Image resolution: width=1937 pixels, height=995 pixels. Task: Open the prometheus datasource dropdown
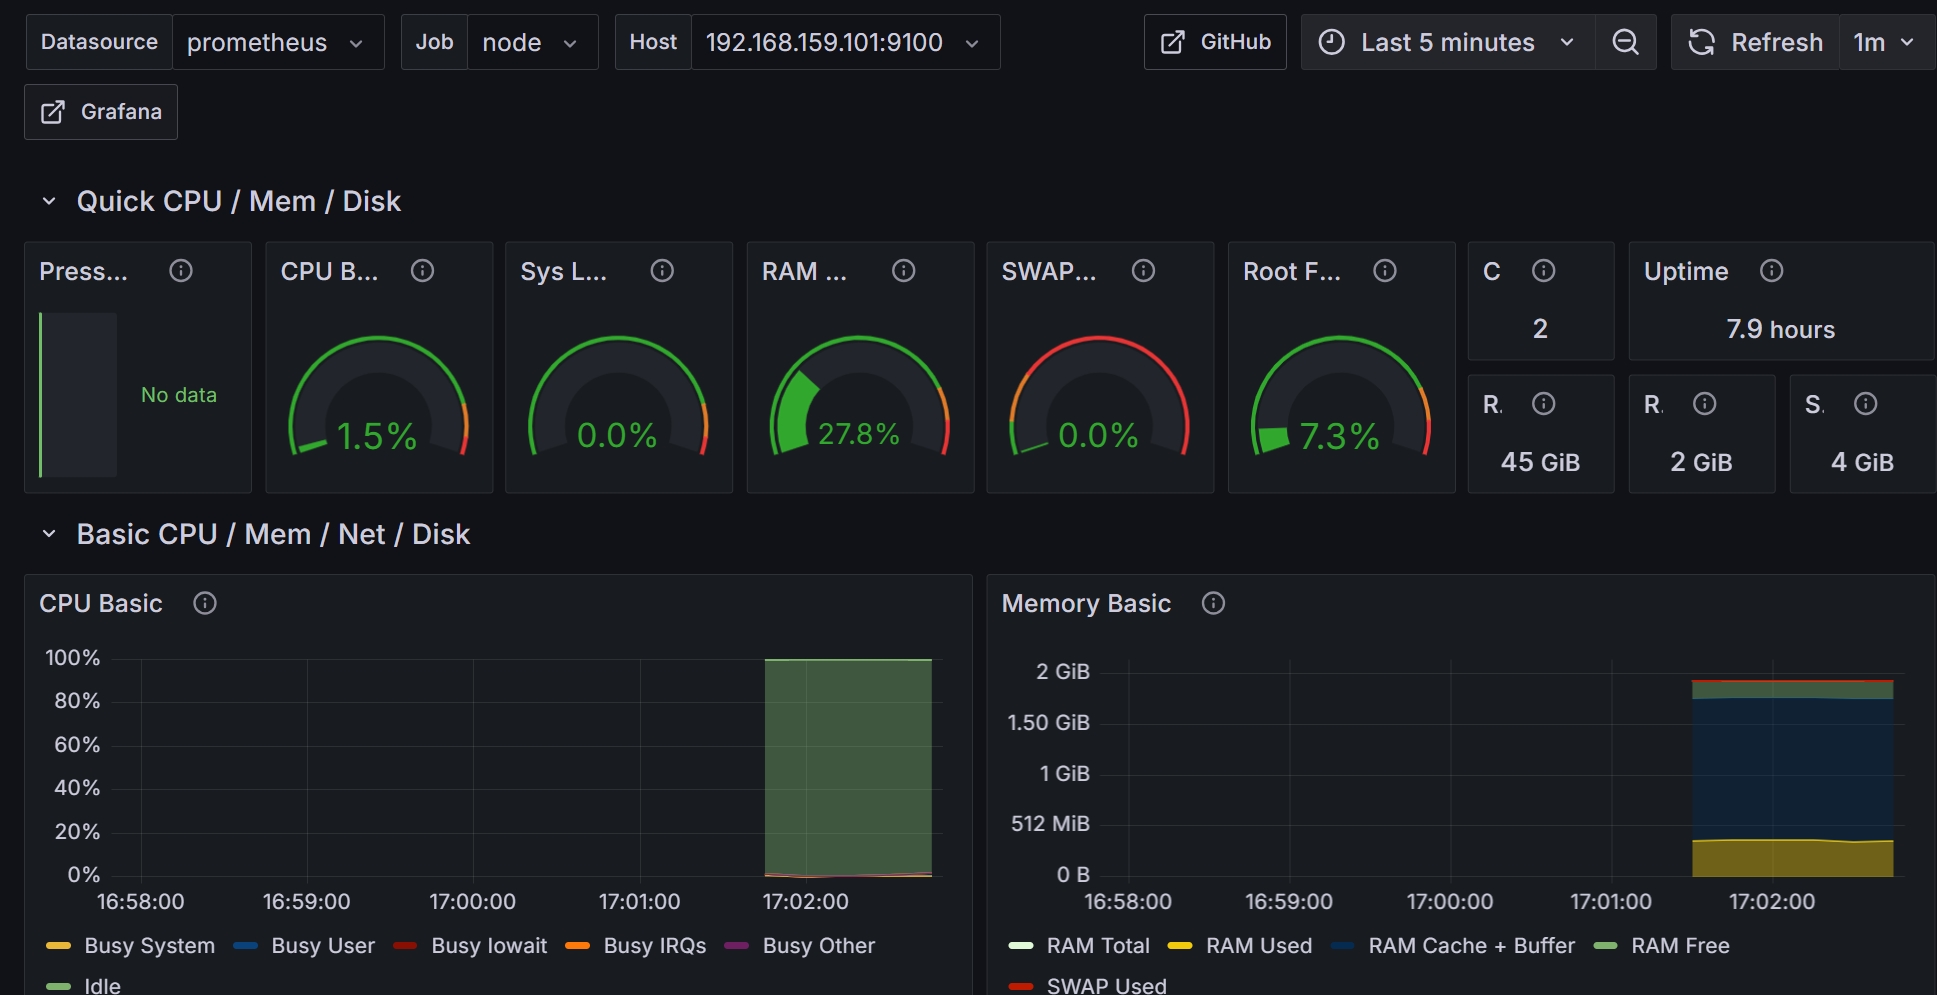click(x=278, y=42)
